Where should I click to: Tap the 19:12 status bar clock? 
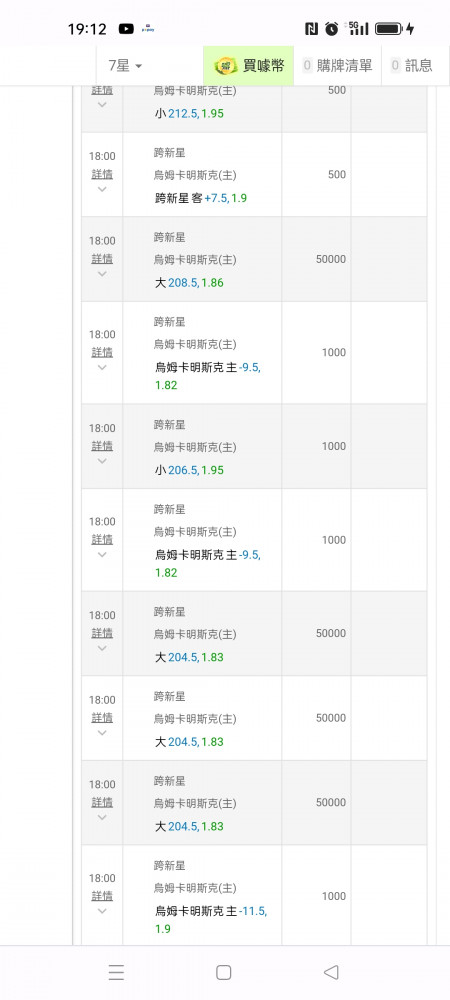87,29
